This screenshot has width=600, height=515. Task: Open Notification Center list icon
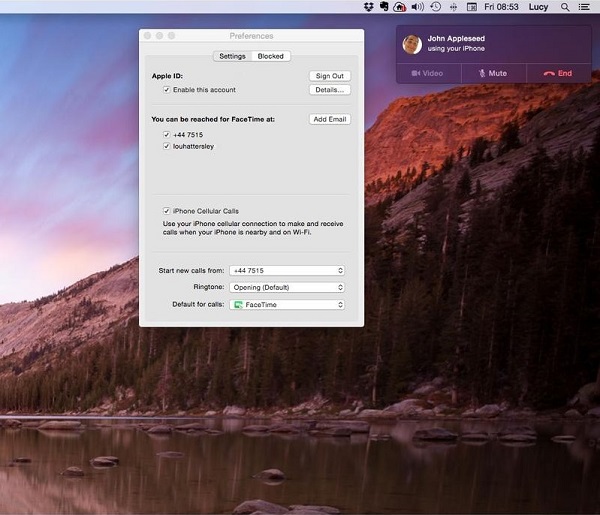584,7
